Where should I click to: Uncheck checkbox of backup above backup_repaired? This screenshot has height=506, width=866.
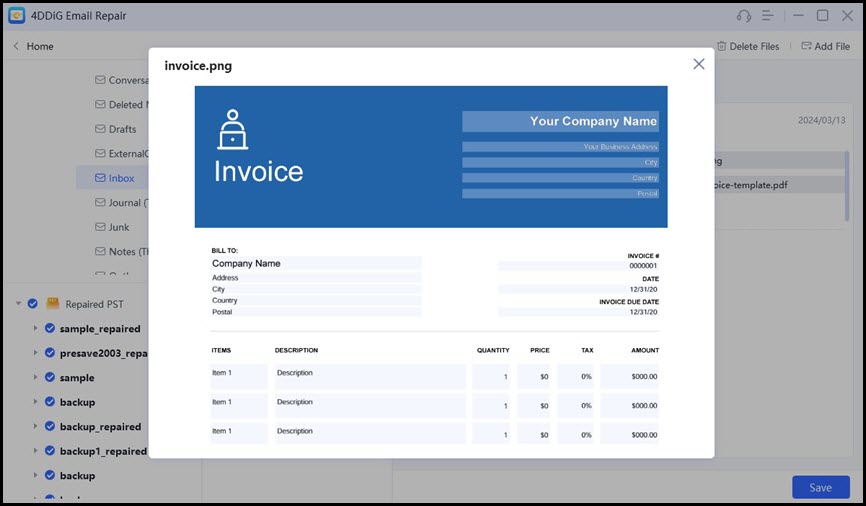50,402
